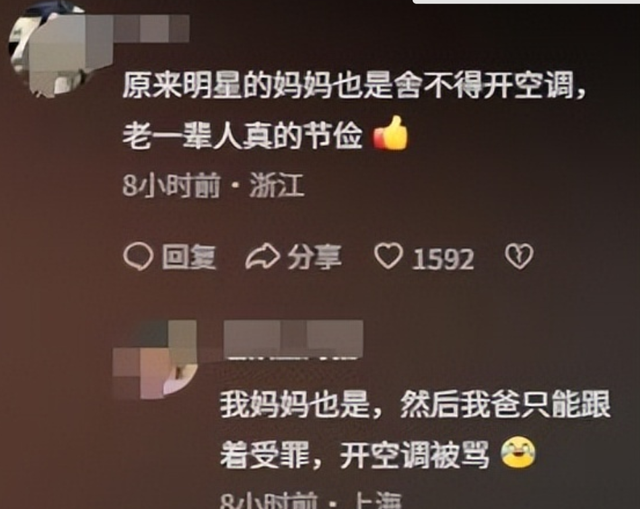This screenshot has height=509, width=640.
Task: Like the comment with the heart icon
Action: click(x=388, y=256)
